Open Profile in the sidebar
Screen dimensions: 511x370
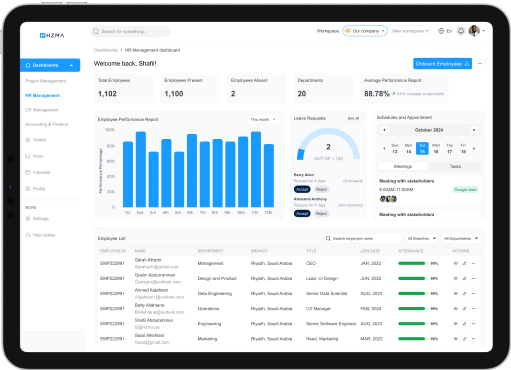(x=35, y=189)
